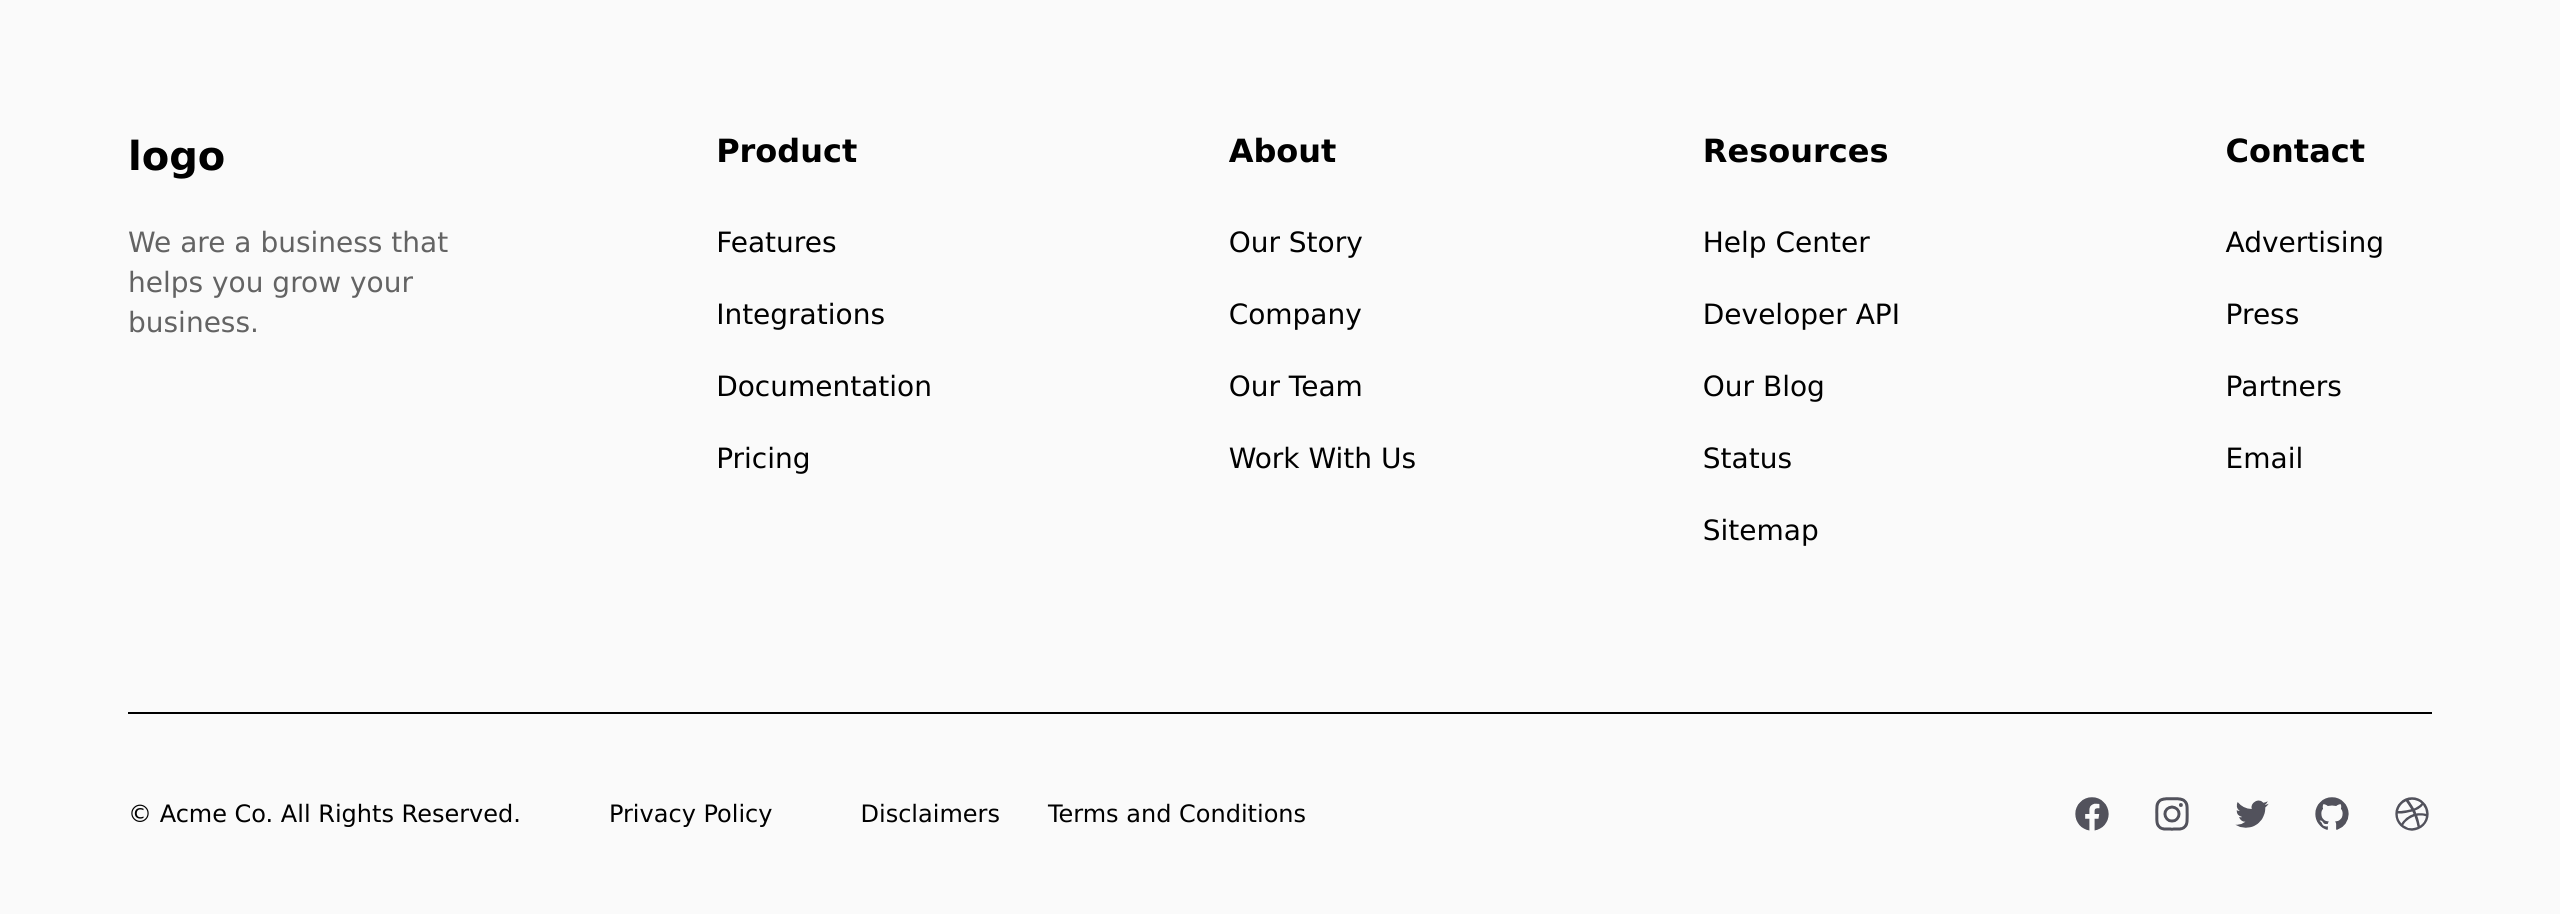Open the Advertising contact link

click(x=2304, y=243)
